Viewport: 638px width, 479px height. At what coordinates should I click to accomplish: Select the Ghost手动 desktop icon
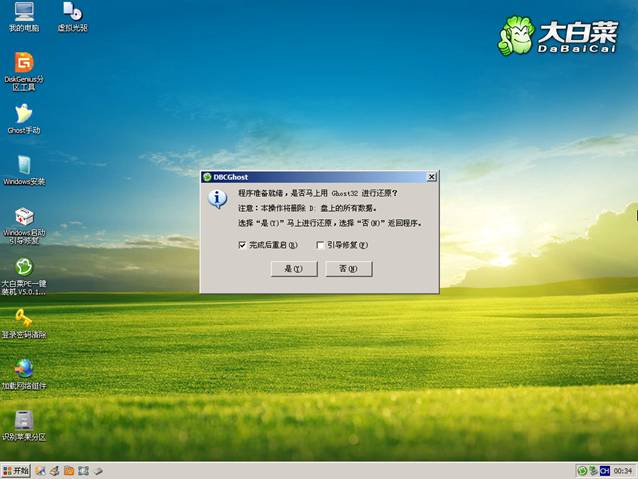23,114
